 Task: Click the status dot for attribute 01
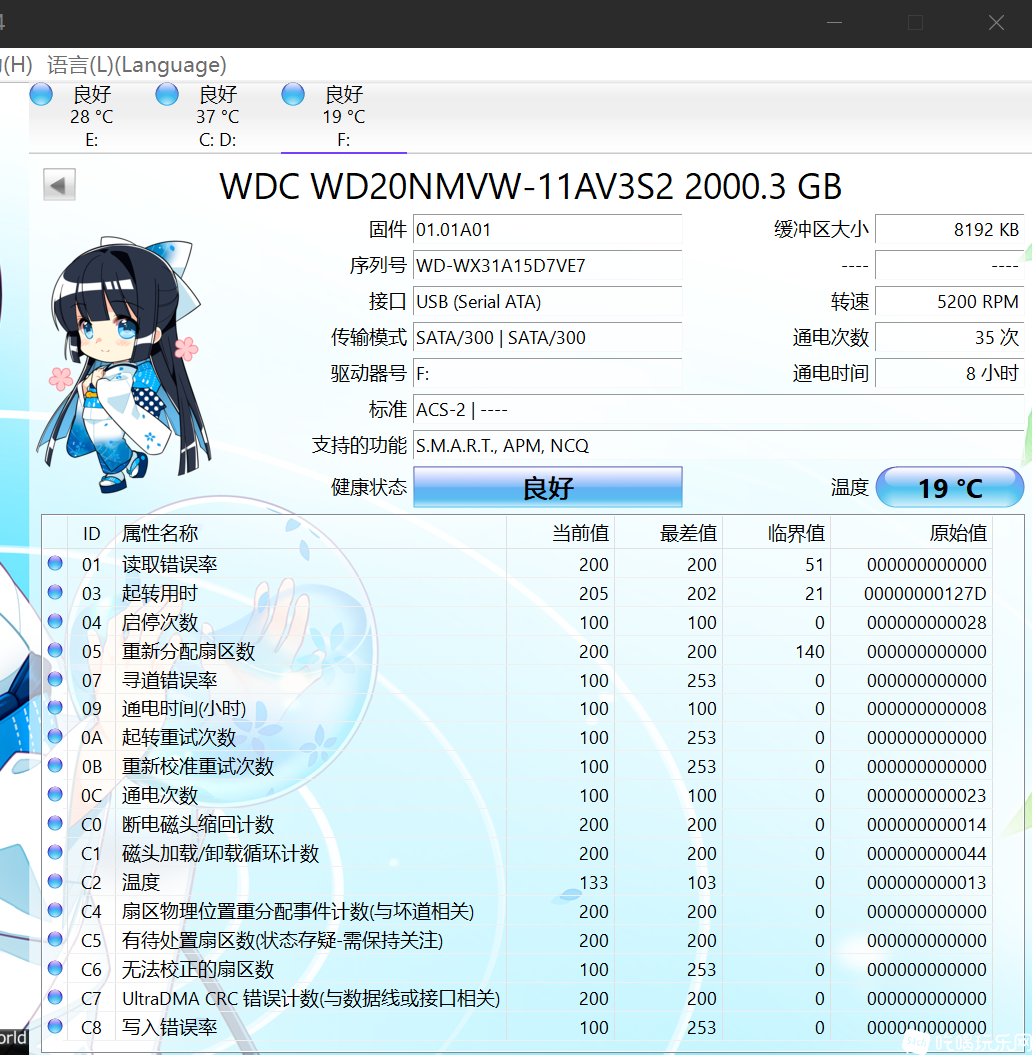(x=55, y=563)
